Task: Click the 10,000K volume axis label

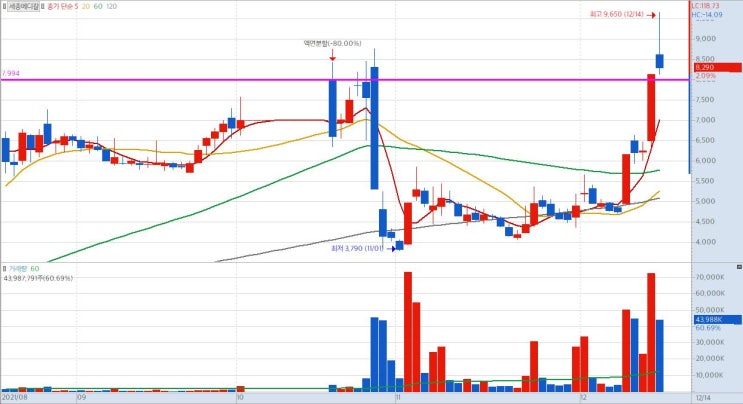Action: [710, 375]
